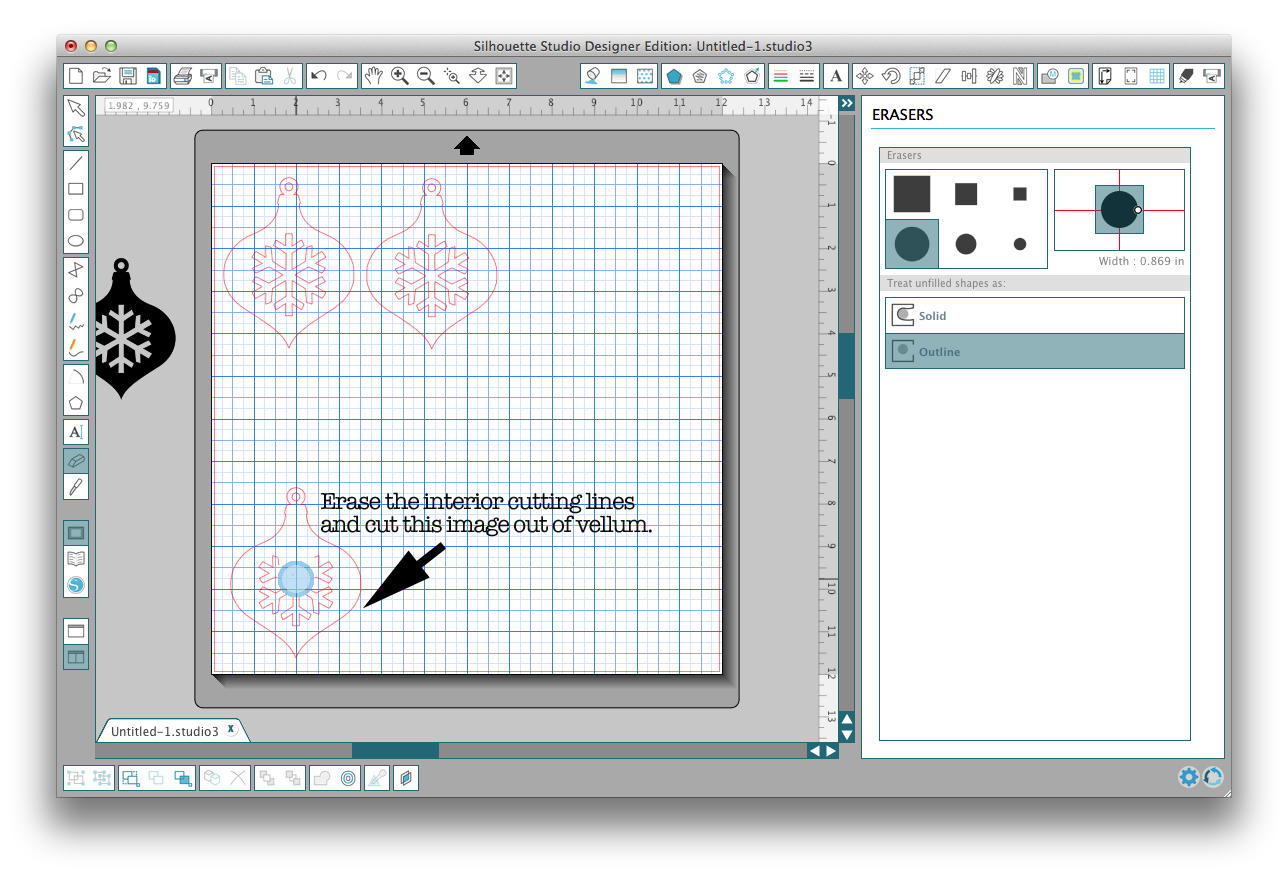The height and width of the screenshot is (876, 1288).
Task: Select the Pan hand tool in top toolbar
Action: [x=374, y=76]
